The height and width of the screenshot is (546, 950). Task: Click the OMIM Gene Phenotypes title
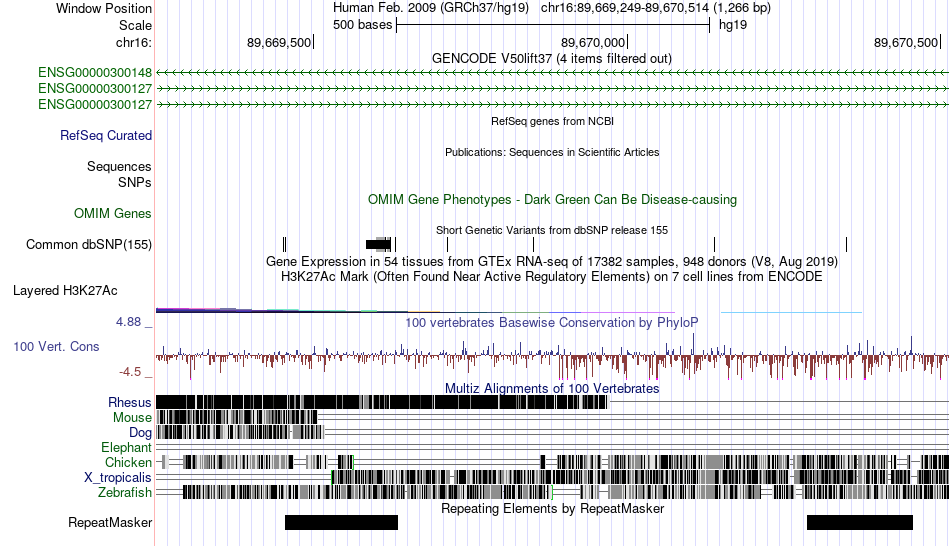click(553, 199)
